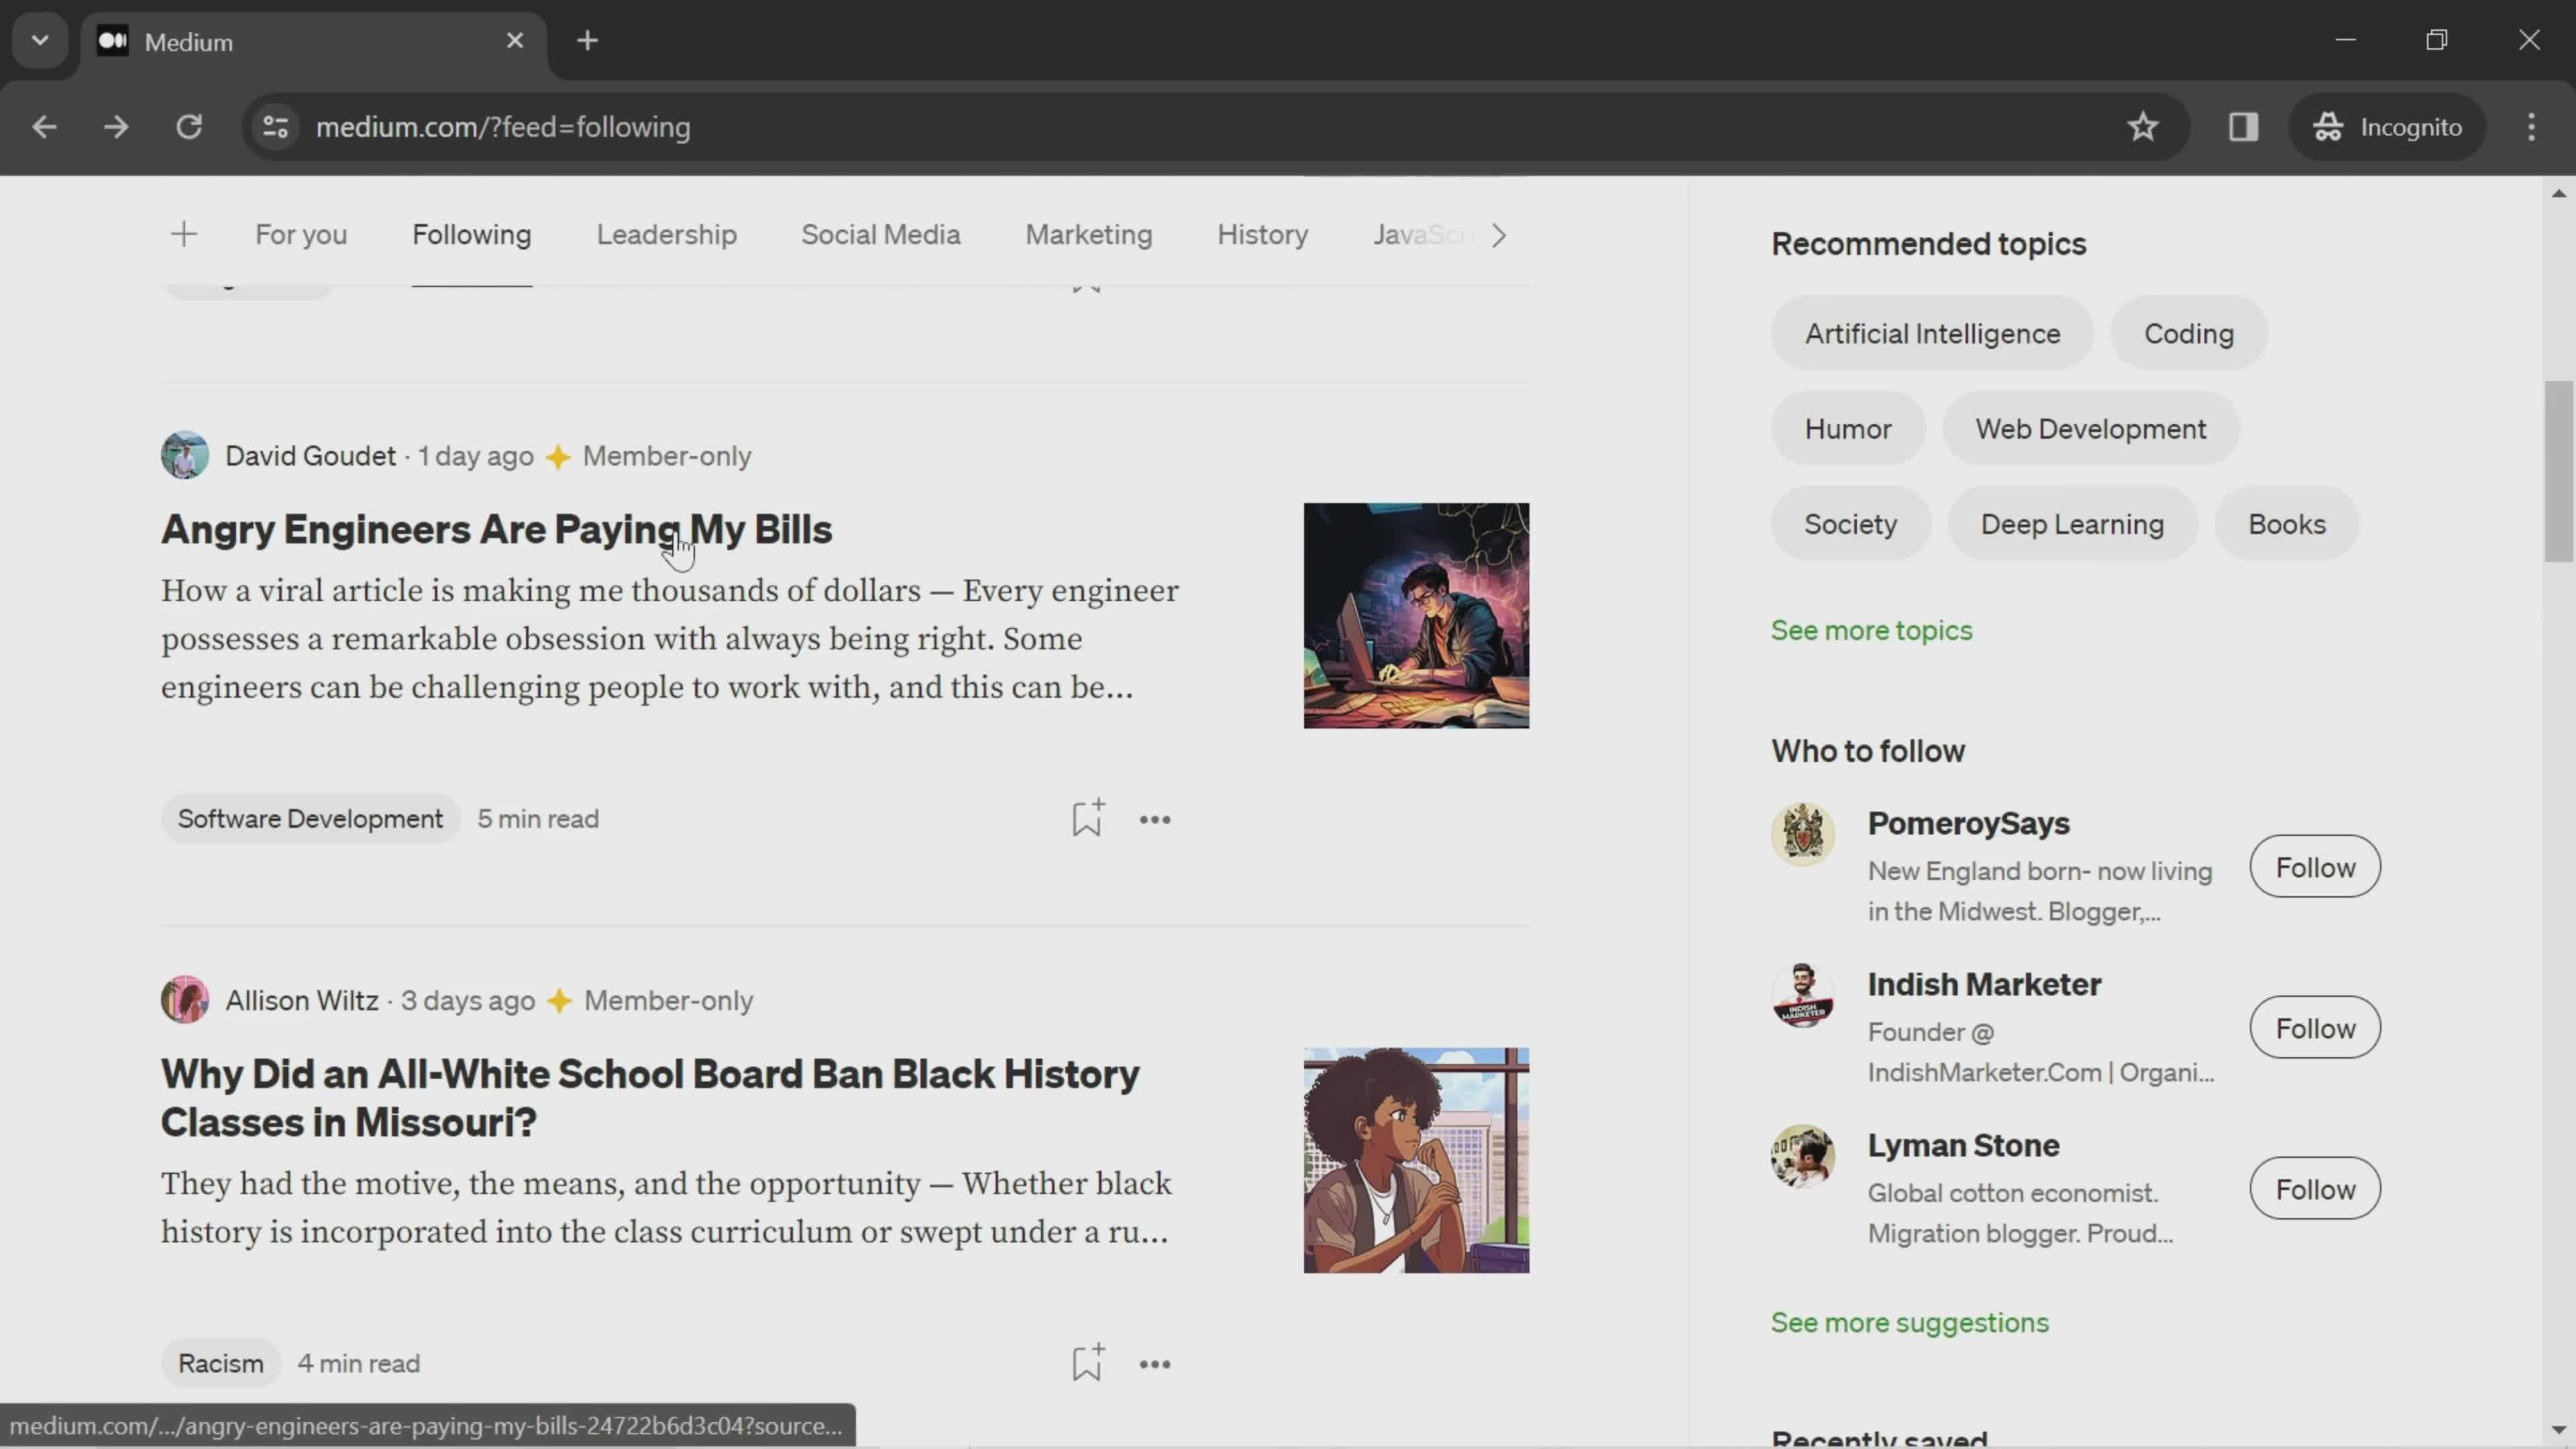This screenshot has height=1449, width=2576.
Task: Select the Following tab
Action: [472, 235]
